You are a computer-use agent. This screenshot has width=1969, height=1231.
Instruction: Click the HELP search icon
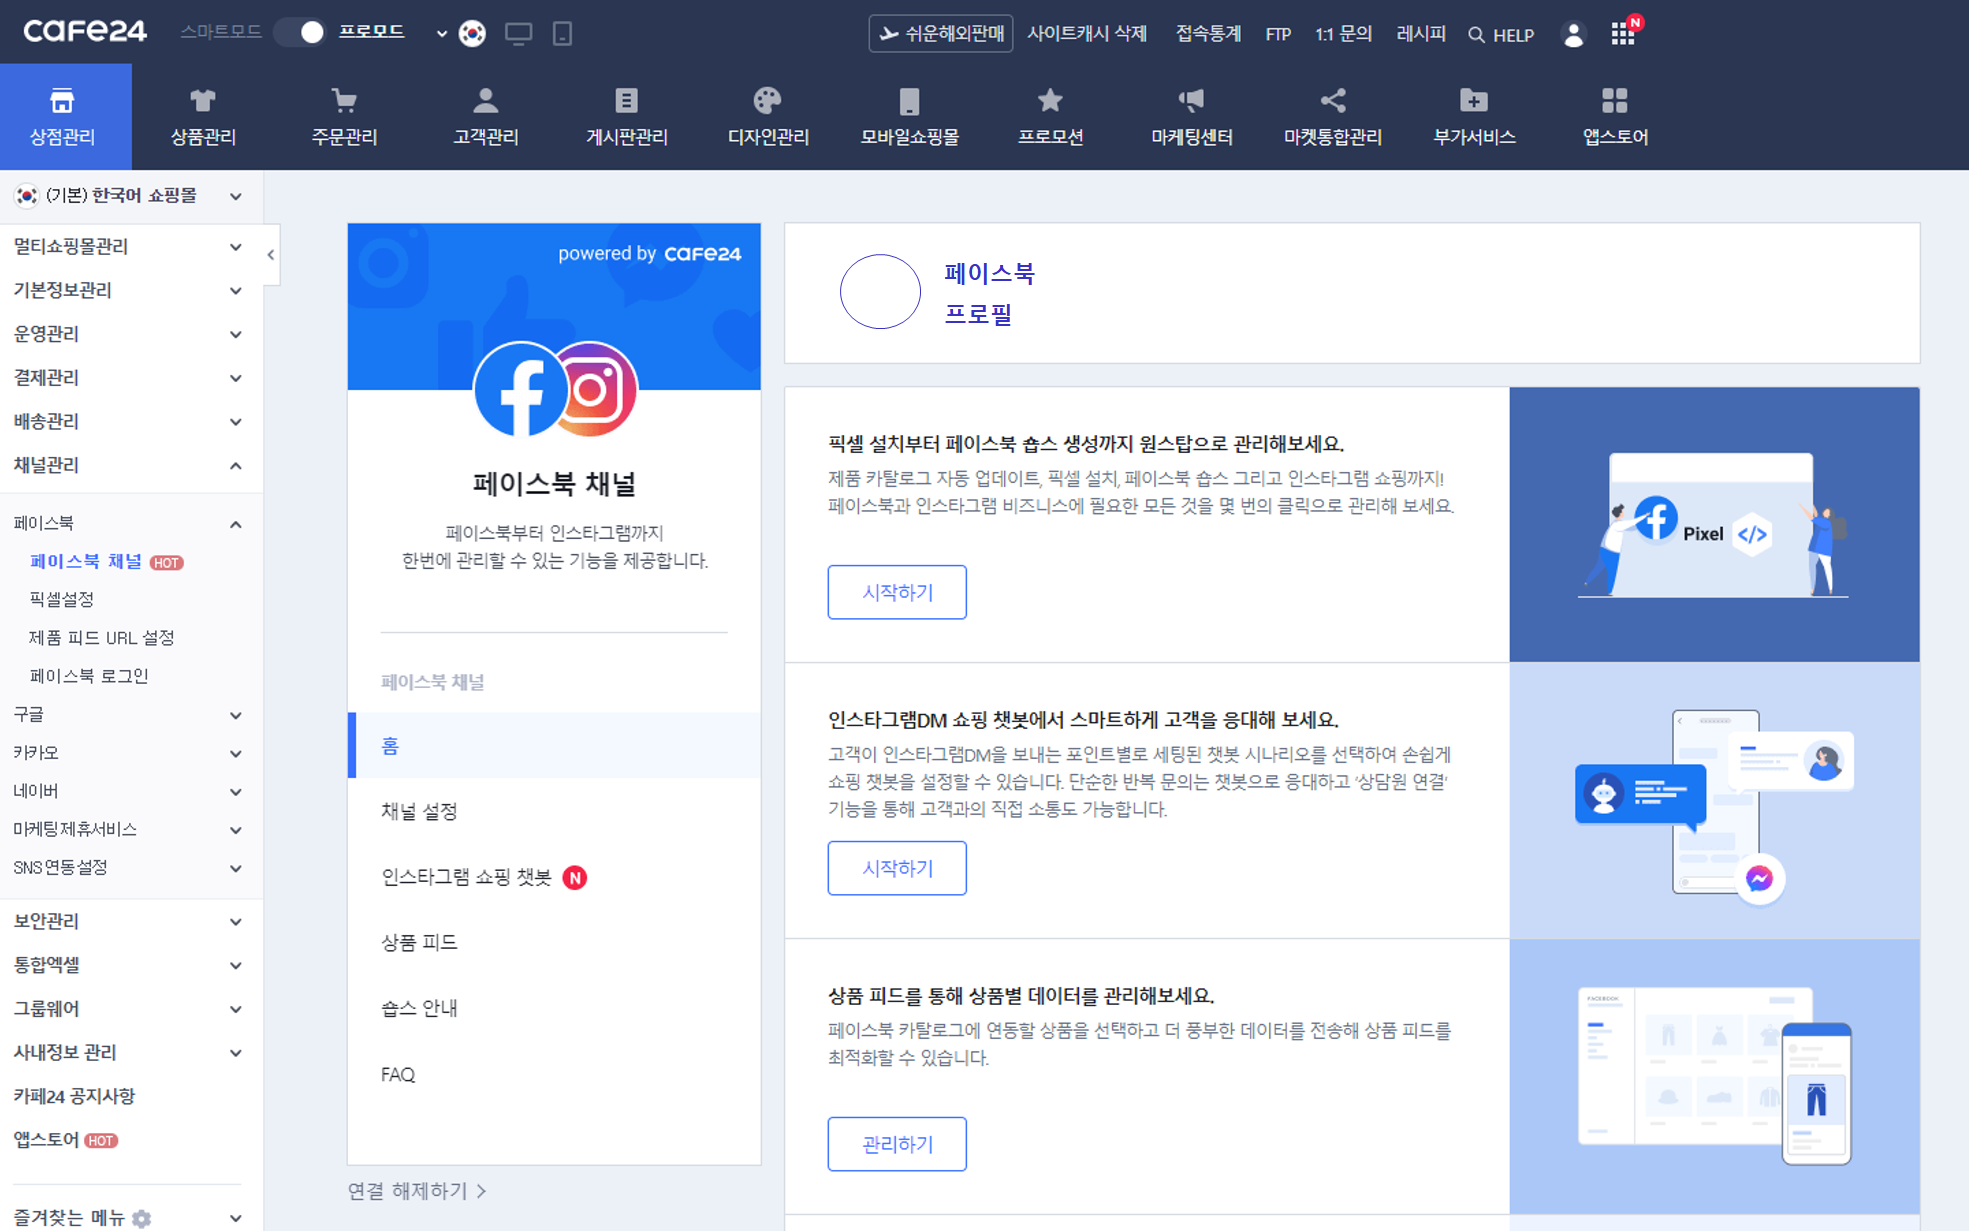1476,35
